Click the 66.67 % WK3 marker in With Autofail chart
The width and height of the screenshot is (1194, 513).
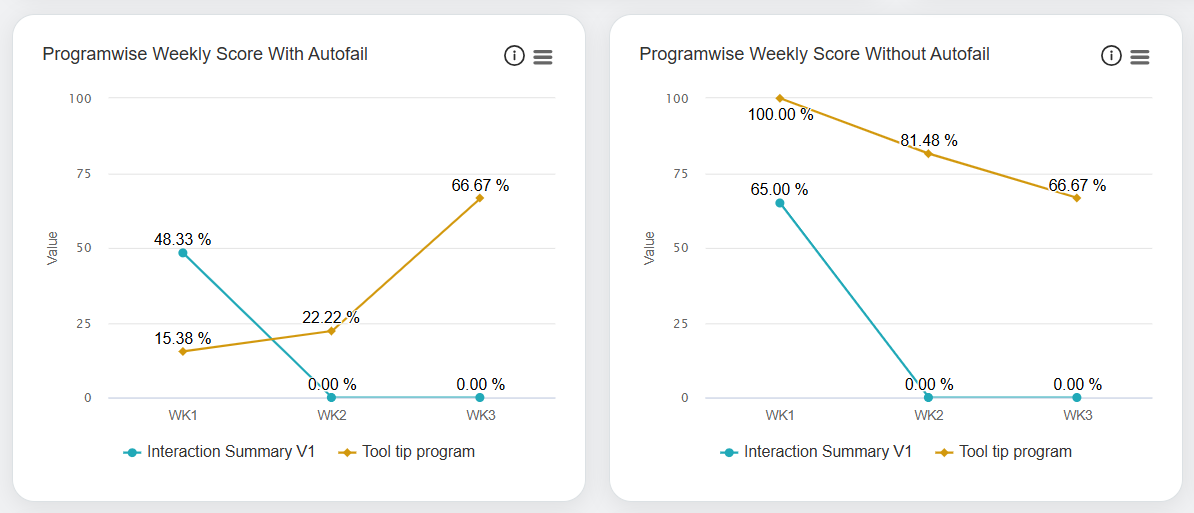[x=480, y=198]
